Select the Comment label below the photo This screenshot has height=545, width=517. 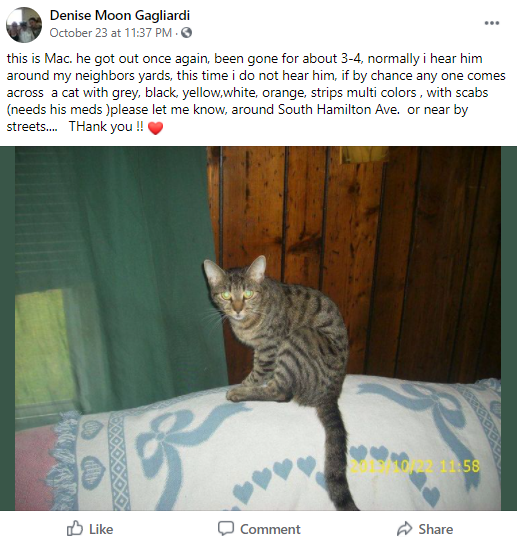click(270, 529)
